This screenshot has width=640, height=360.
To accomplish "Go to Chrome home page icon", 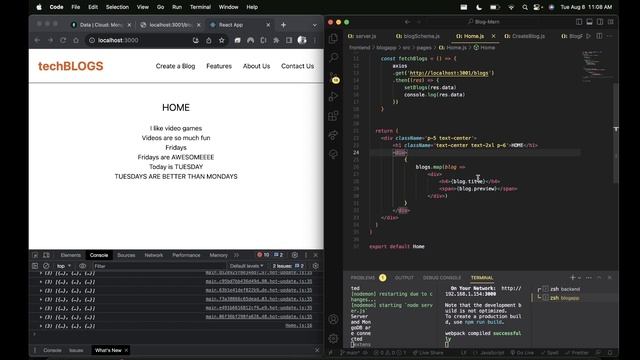I will click(76, 40).
